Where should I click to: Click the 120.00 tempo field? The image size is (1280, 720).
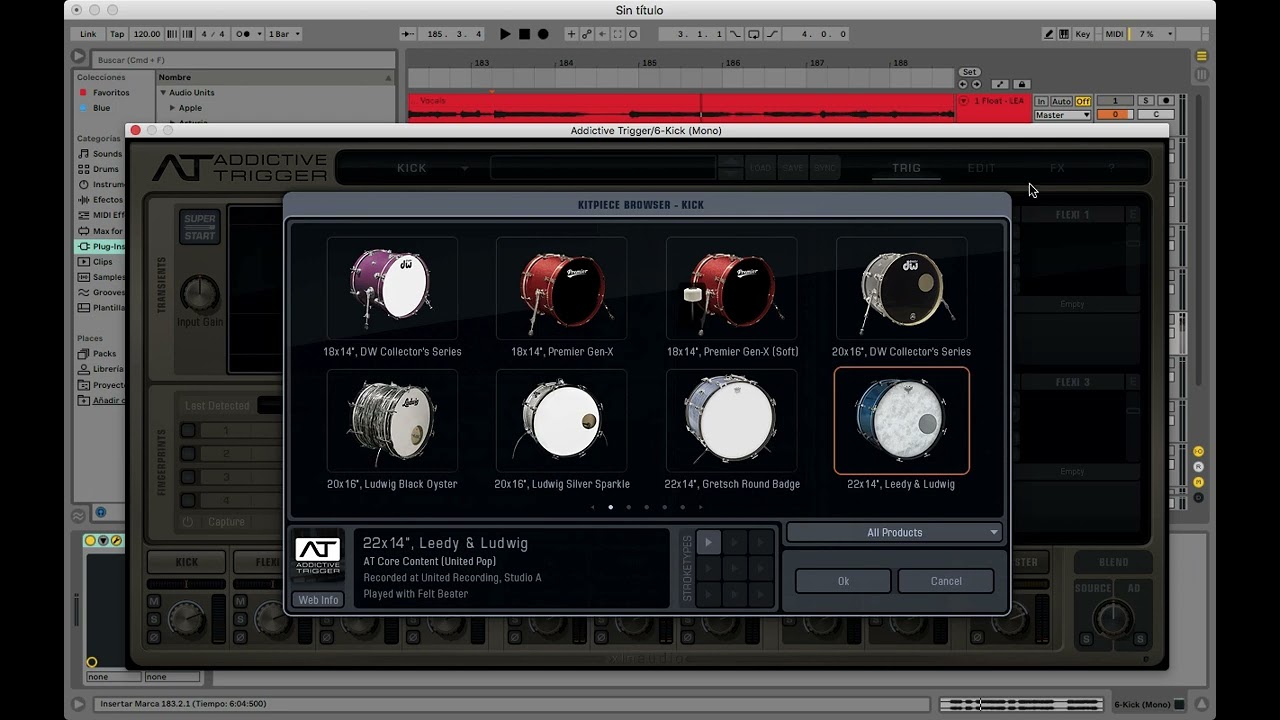coord(146,34)
